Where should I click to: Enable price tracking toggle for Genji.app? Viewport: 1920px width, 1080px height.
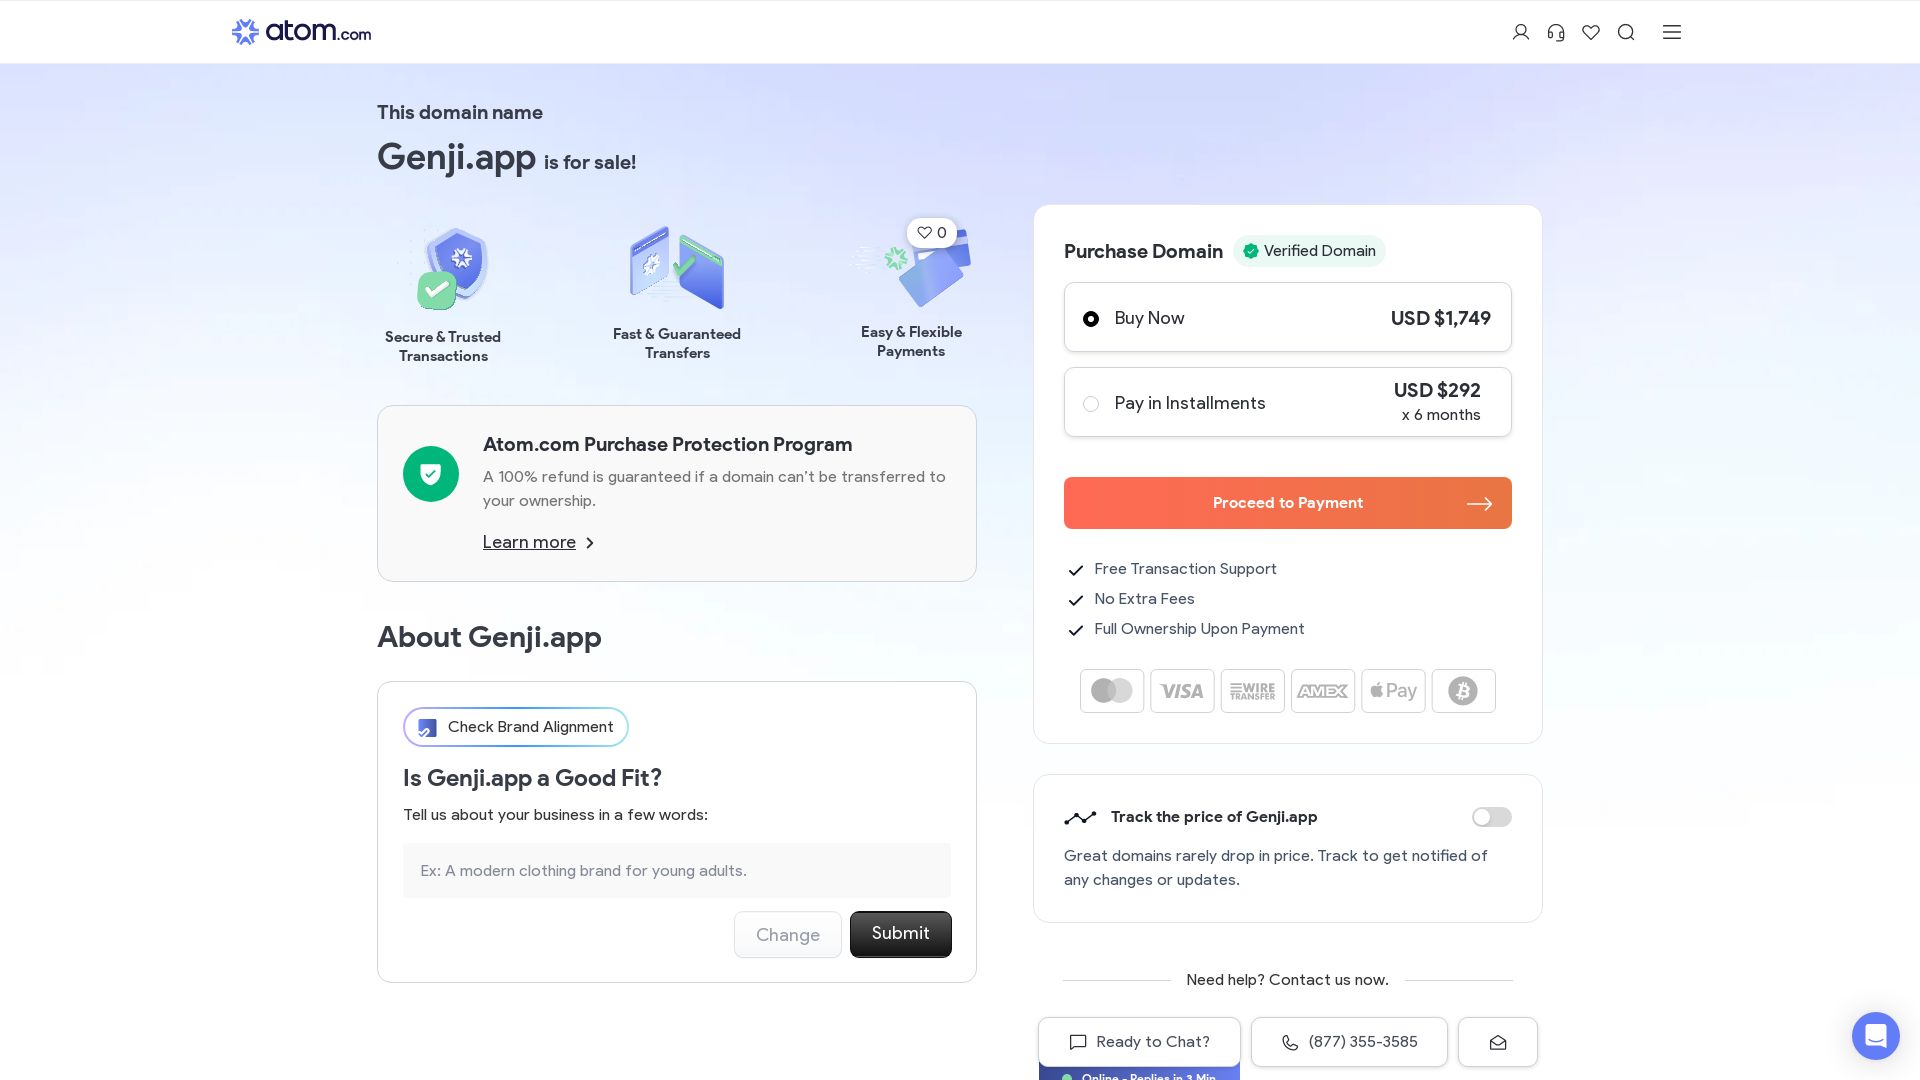(1491, 817)
